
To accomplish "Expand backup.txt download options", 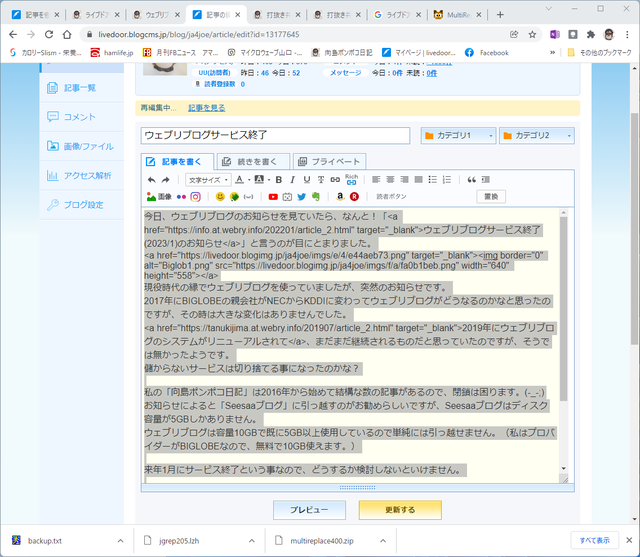I will [x=120, y=541].
